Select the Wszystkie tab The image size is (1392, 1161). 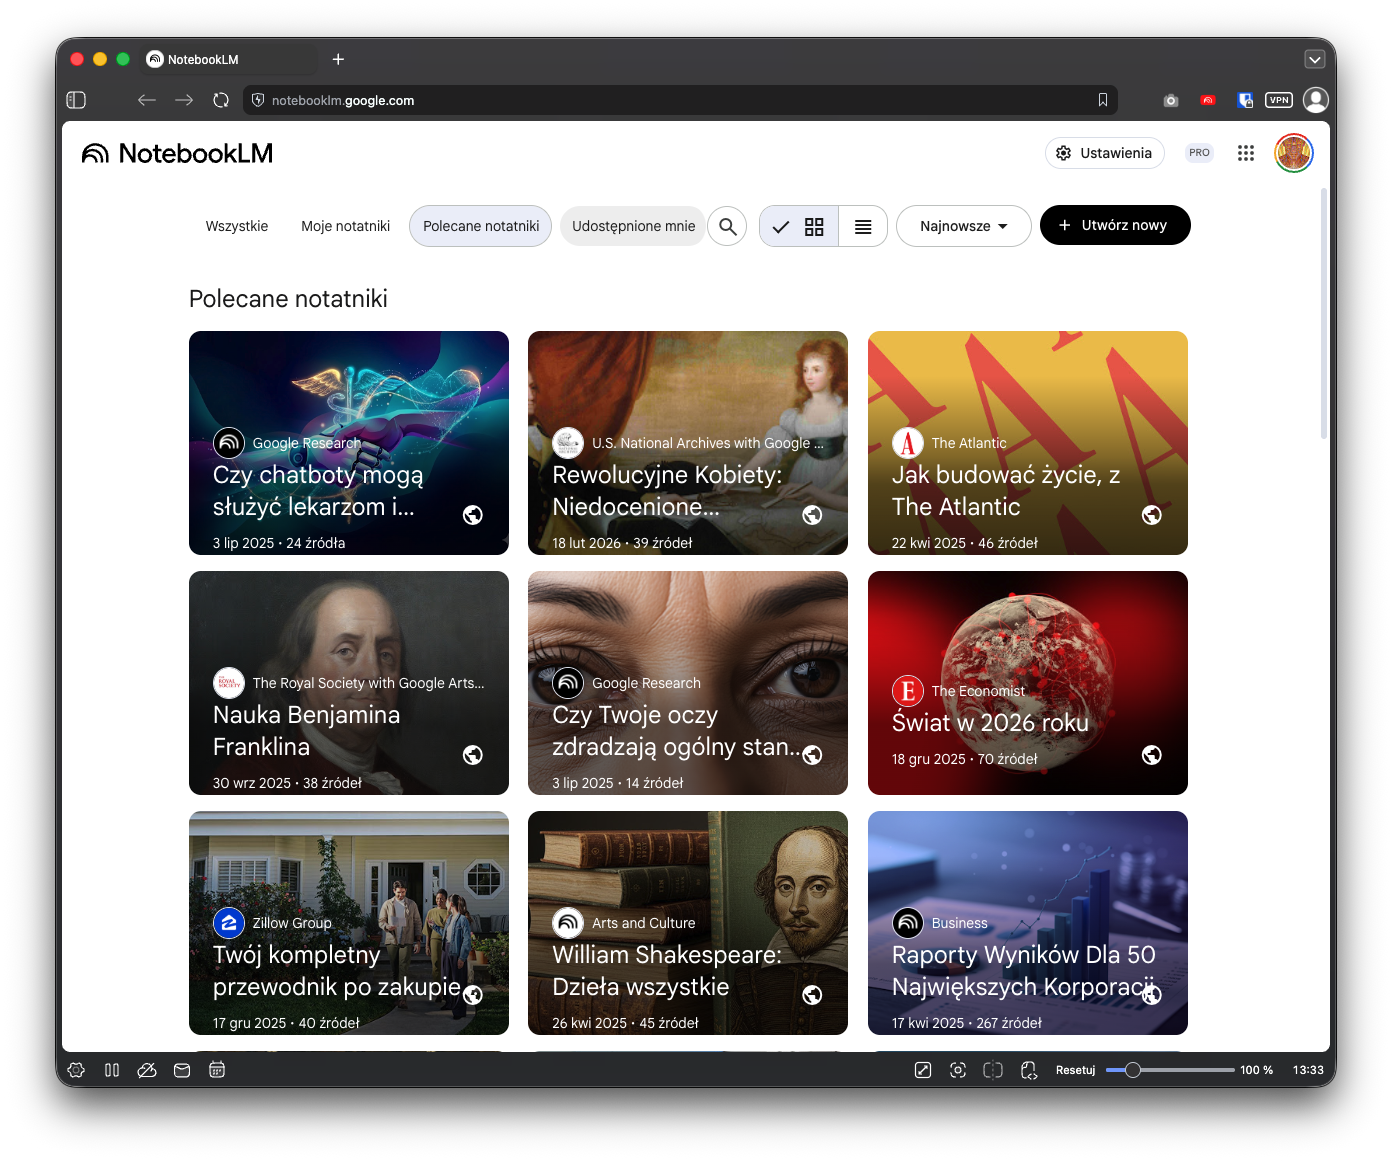(x=237, y=226)
